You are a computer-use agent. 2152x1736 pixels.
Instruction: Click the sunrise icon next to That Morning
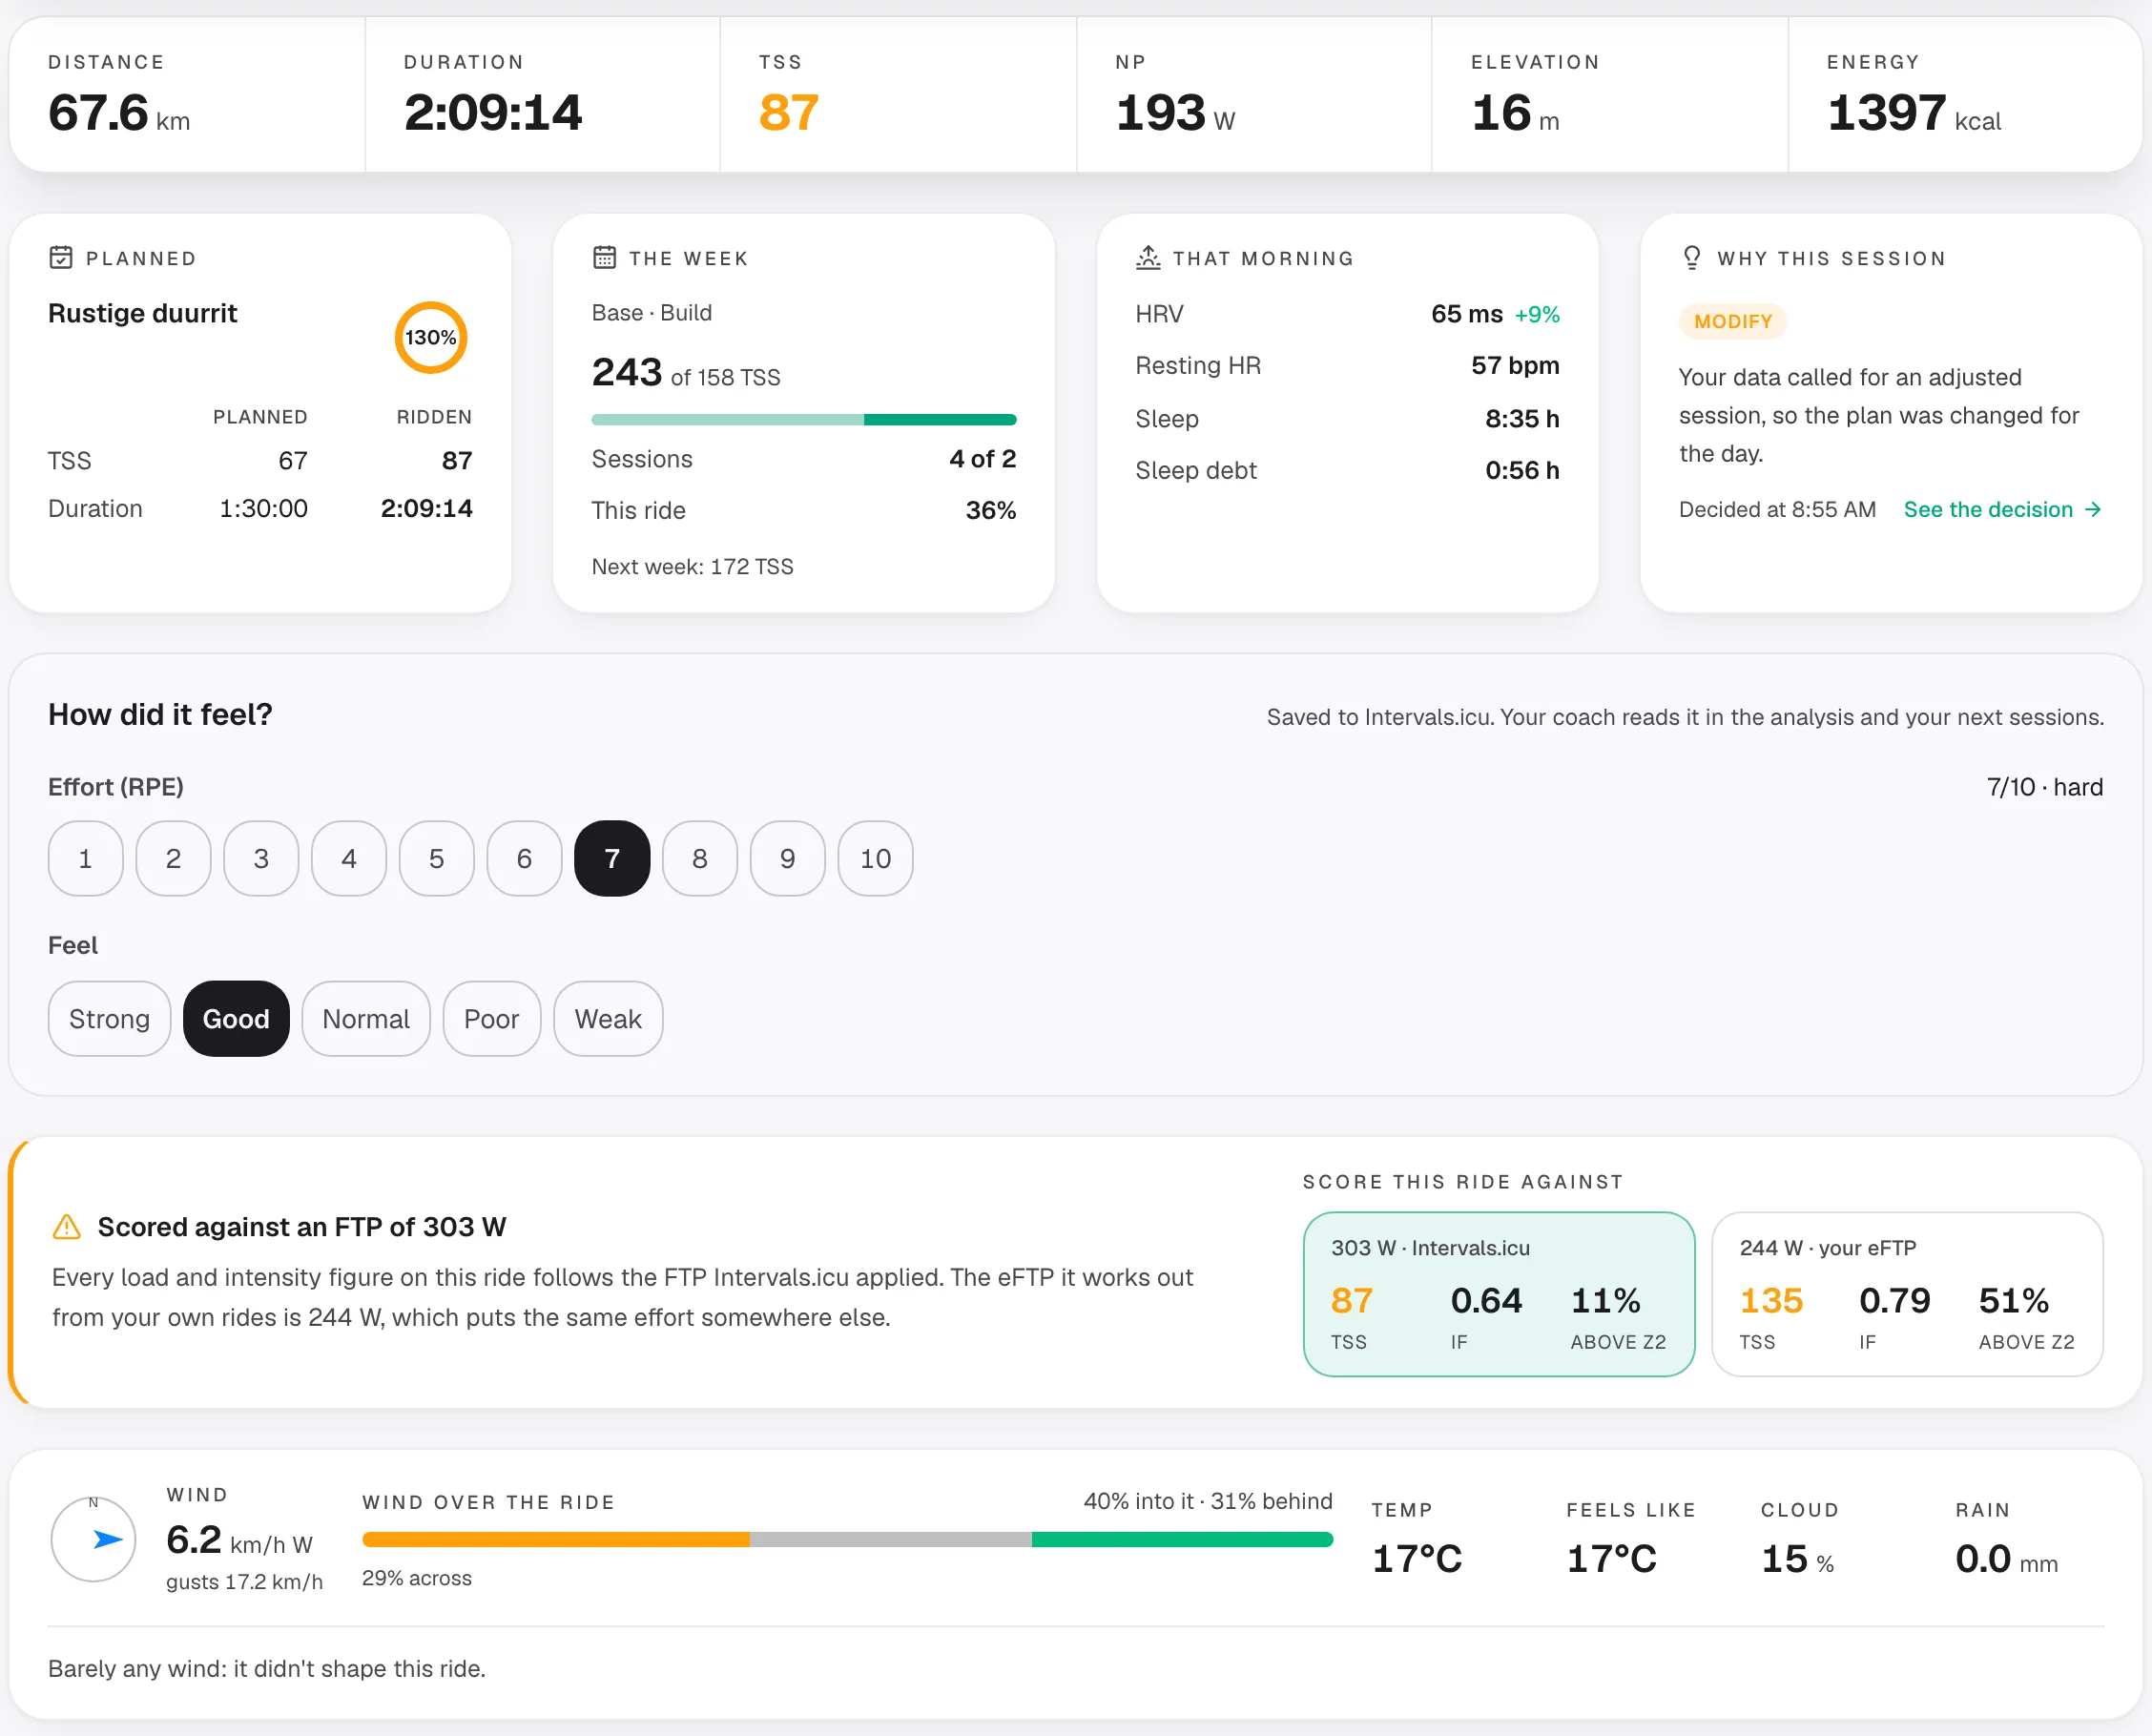click(1148, 258)
